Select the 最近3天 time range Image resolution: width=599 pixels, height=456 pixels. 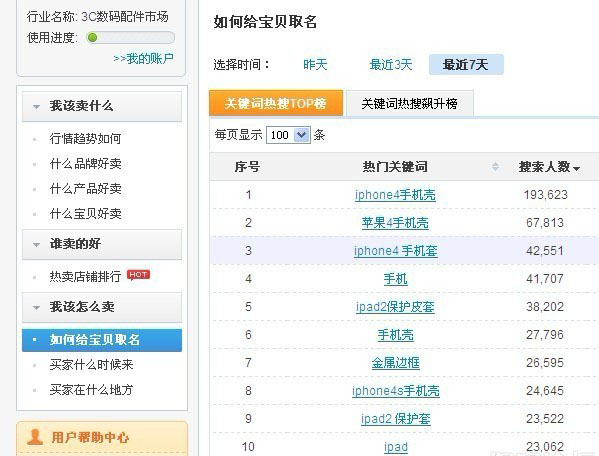(391, 65)
